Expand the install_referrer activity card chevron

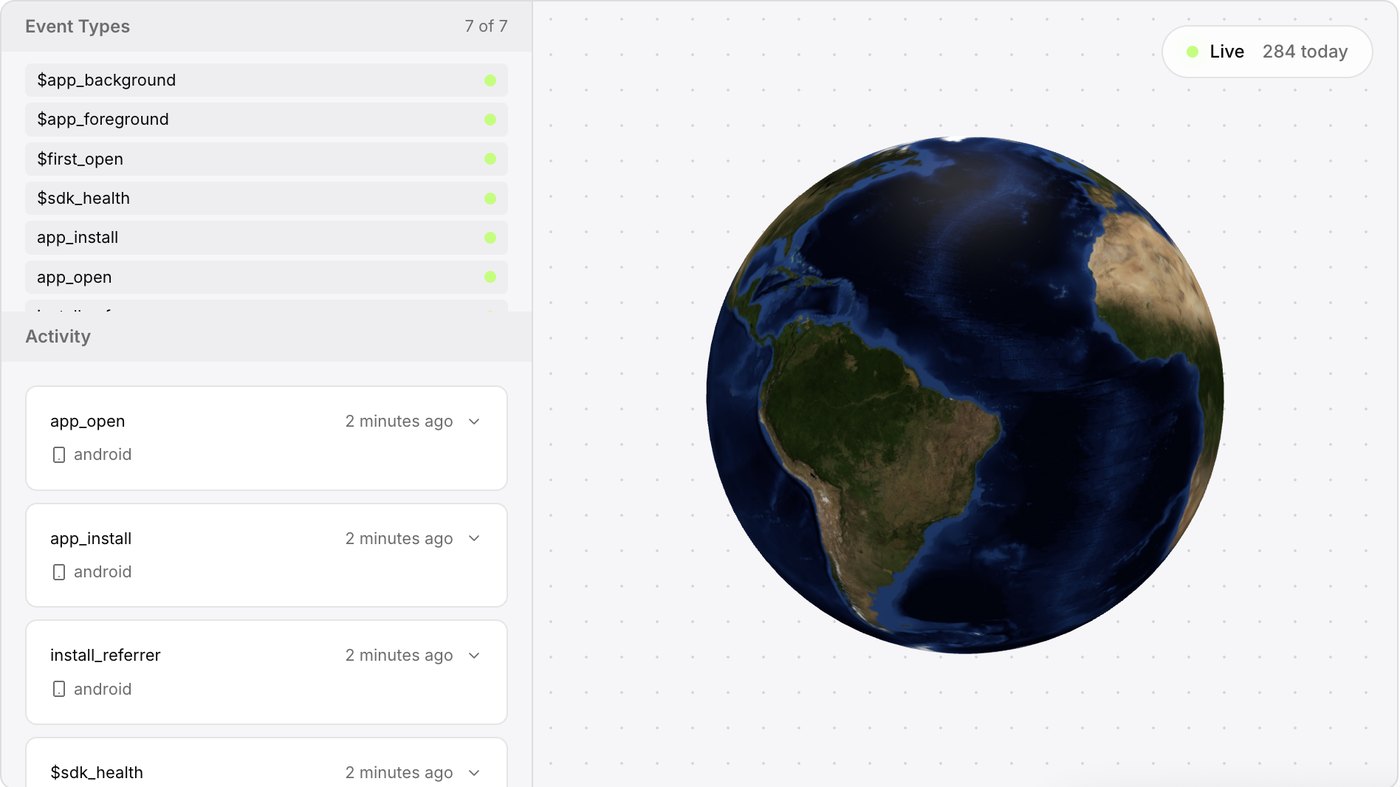(474, 655)
